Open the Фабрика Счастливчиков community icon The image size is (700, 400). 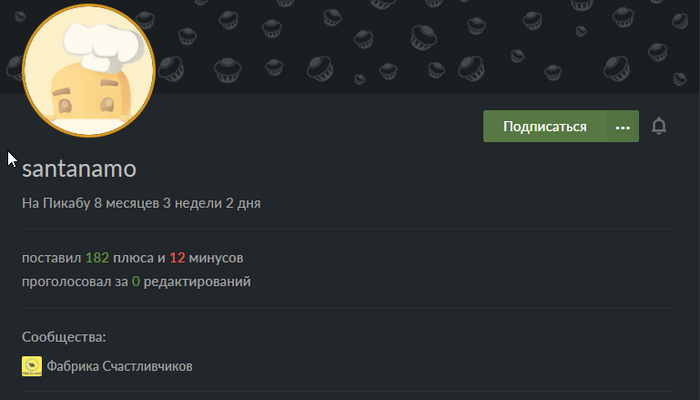[x=32, y=366]
